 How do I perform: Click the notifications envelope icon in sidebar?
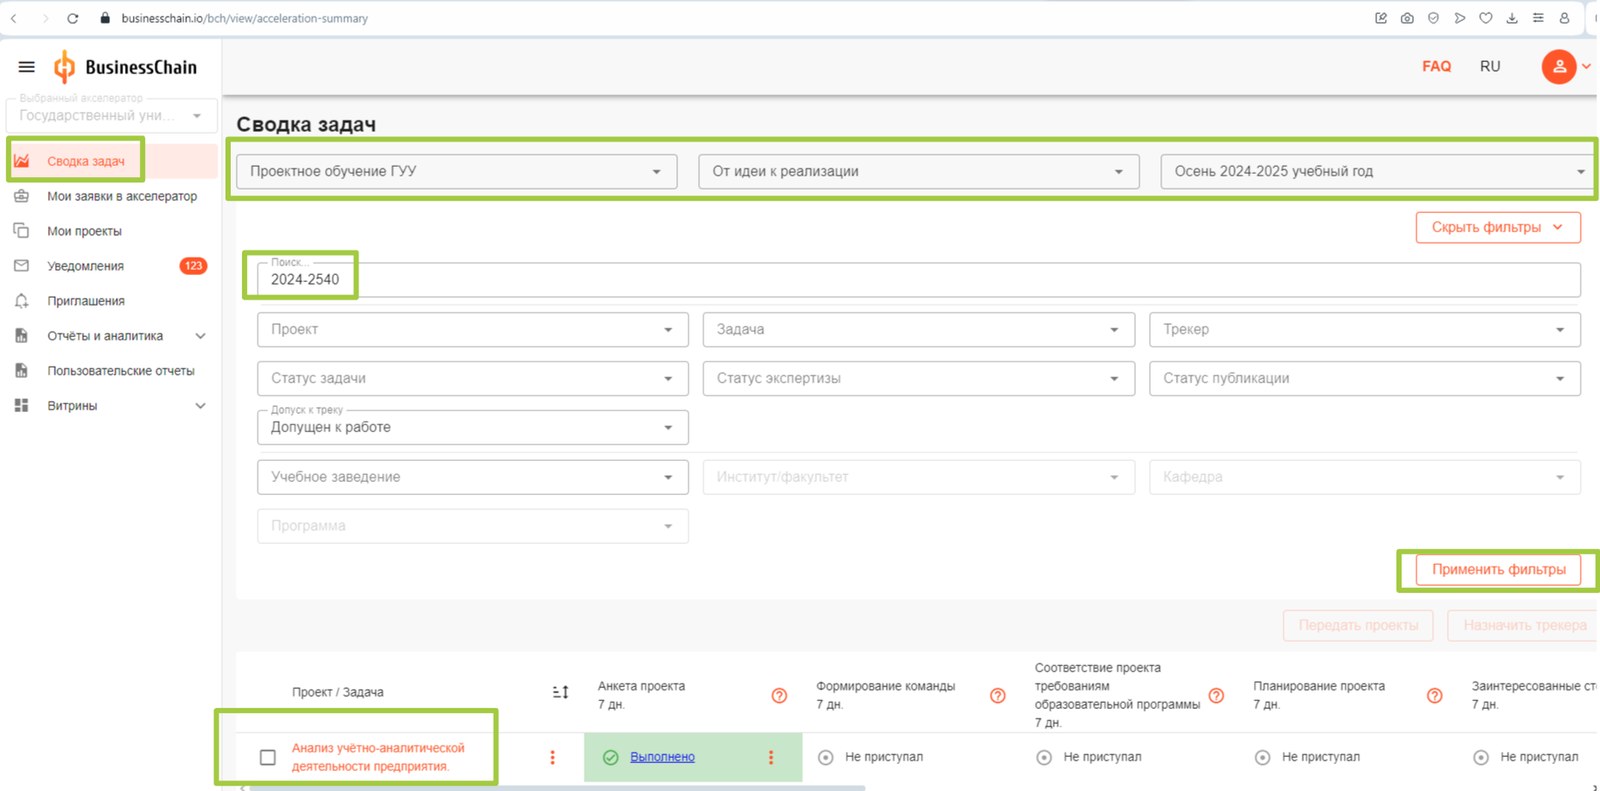tap(21, 266)
